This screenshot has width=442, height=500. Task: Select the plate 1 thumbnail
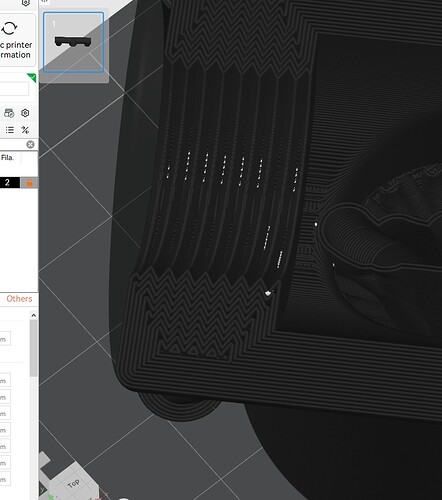(x=73, y=42)
